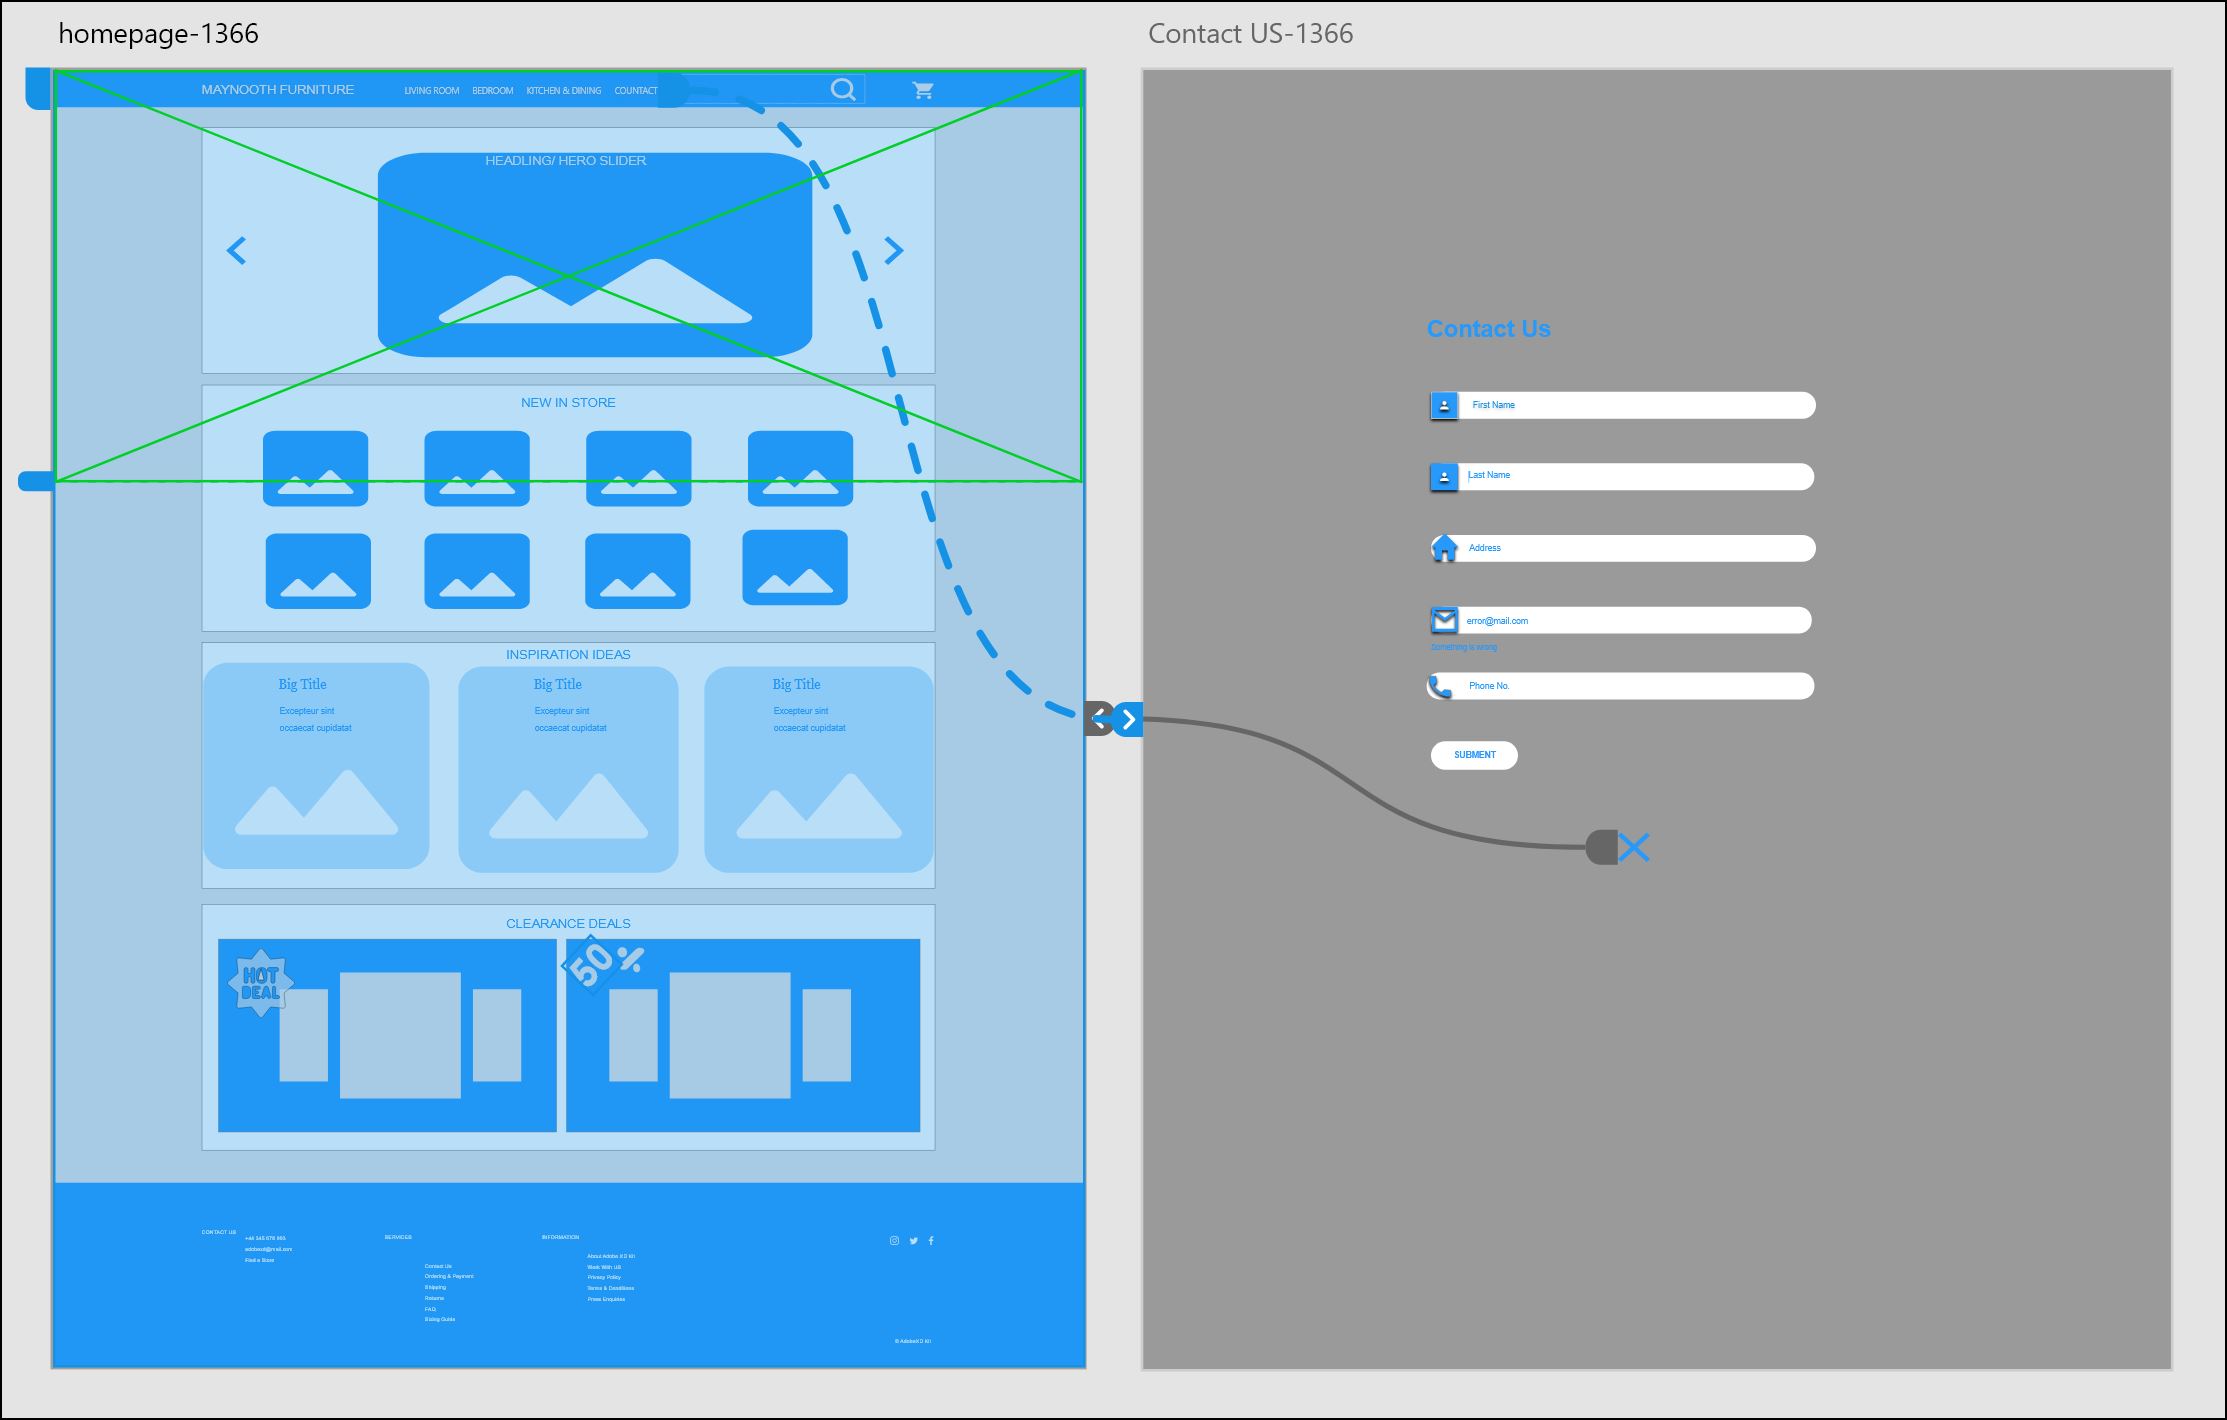The image size is (2227, 1420).
Task: Click the SUBMENT button
Action: coord(1474,755)
